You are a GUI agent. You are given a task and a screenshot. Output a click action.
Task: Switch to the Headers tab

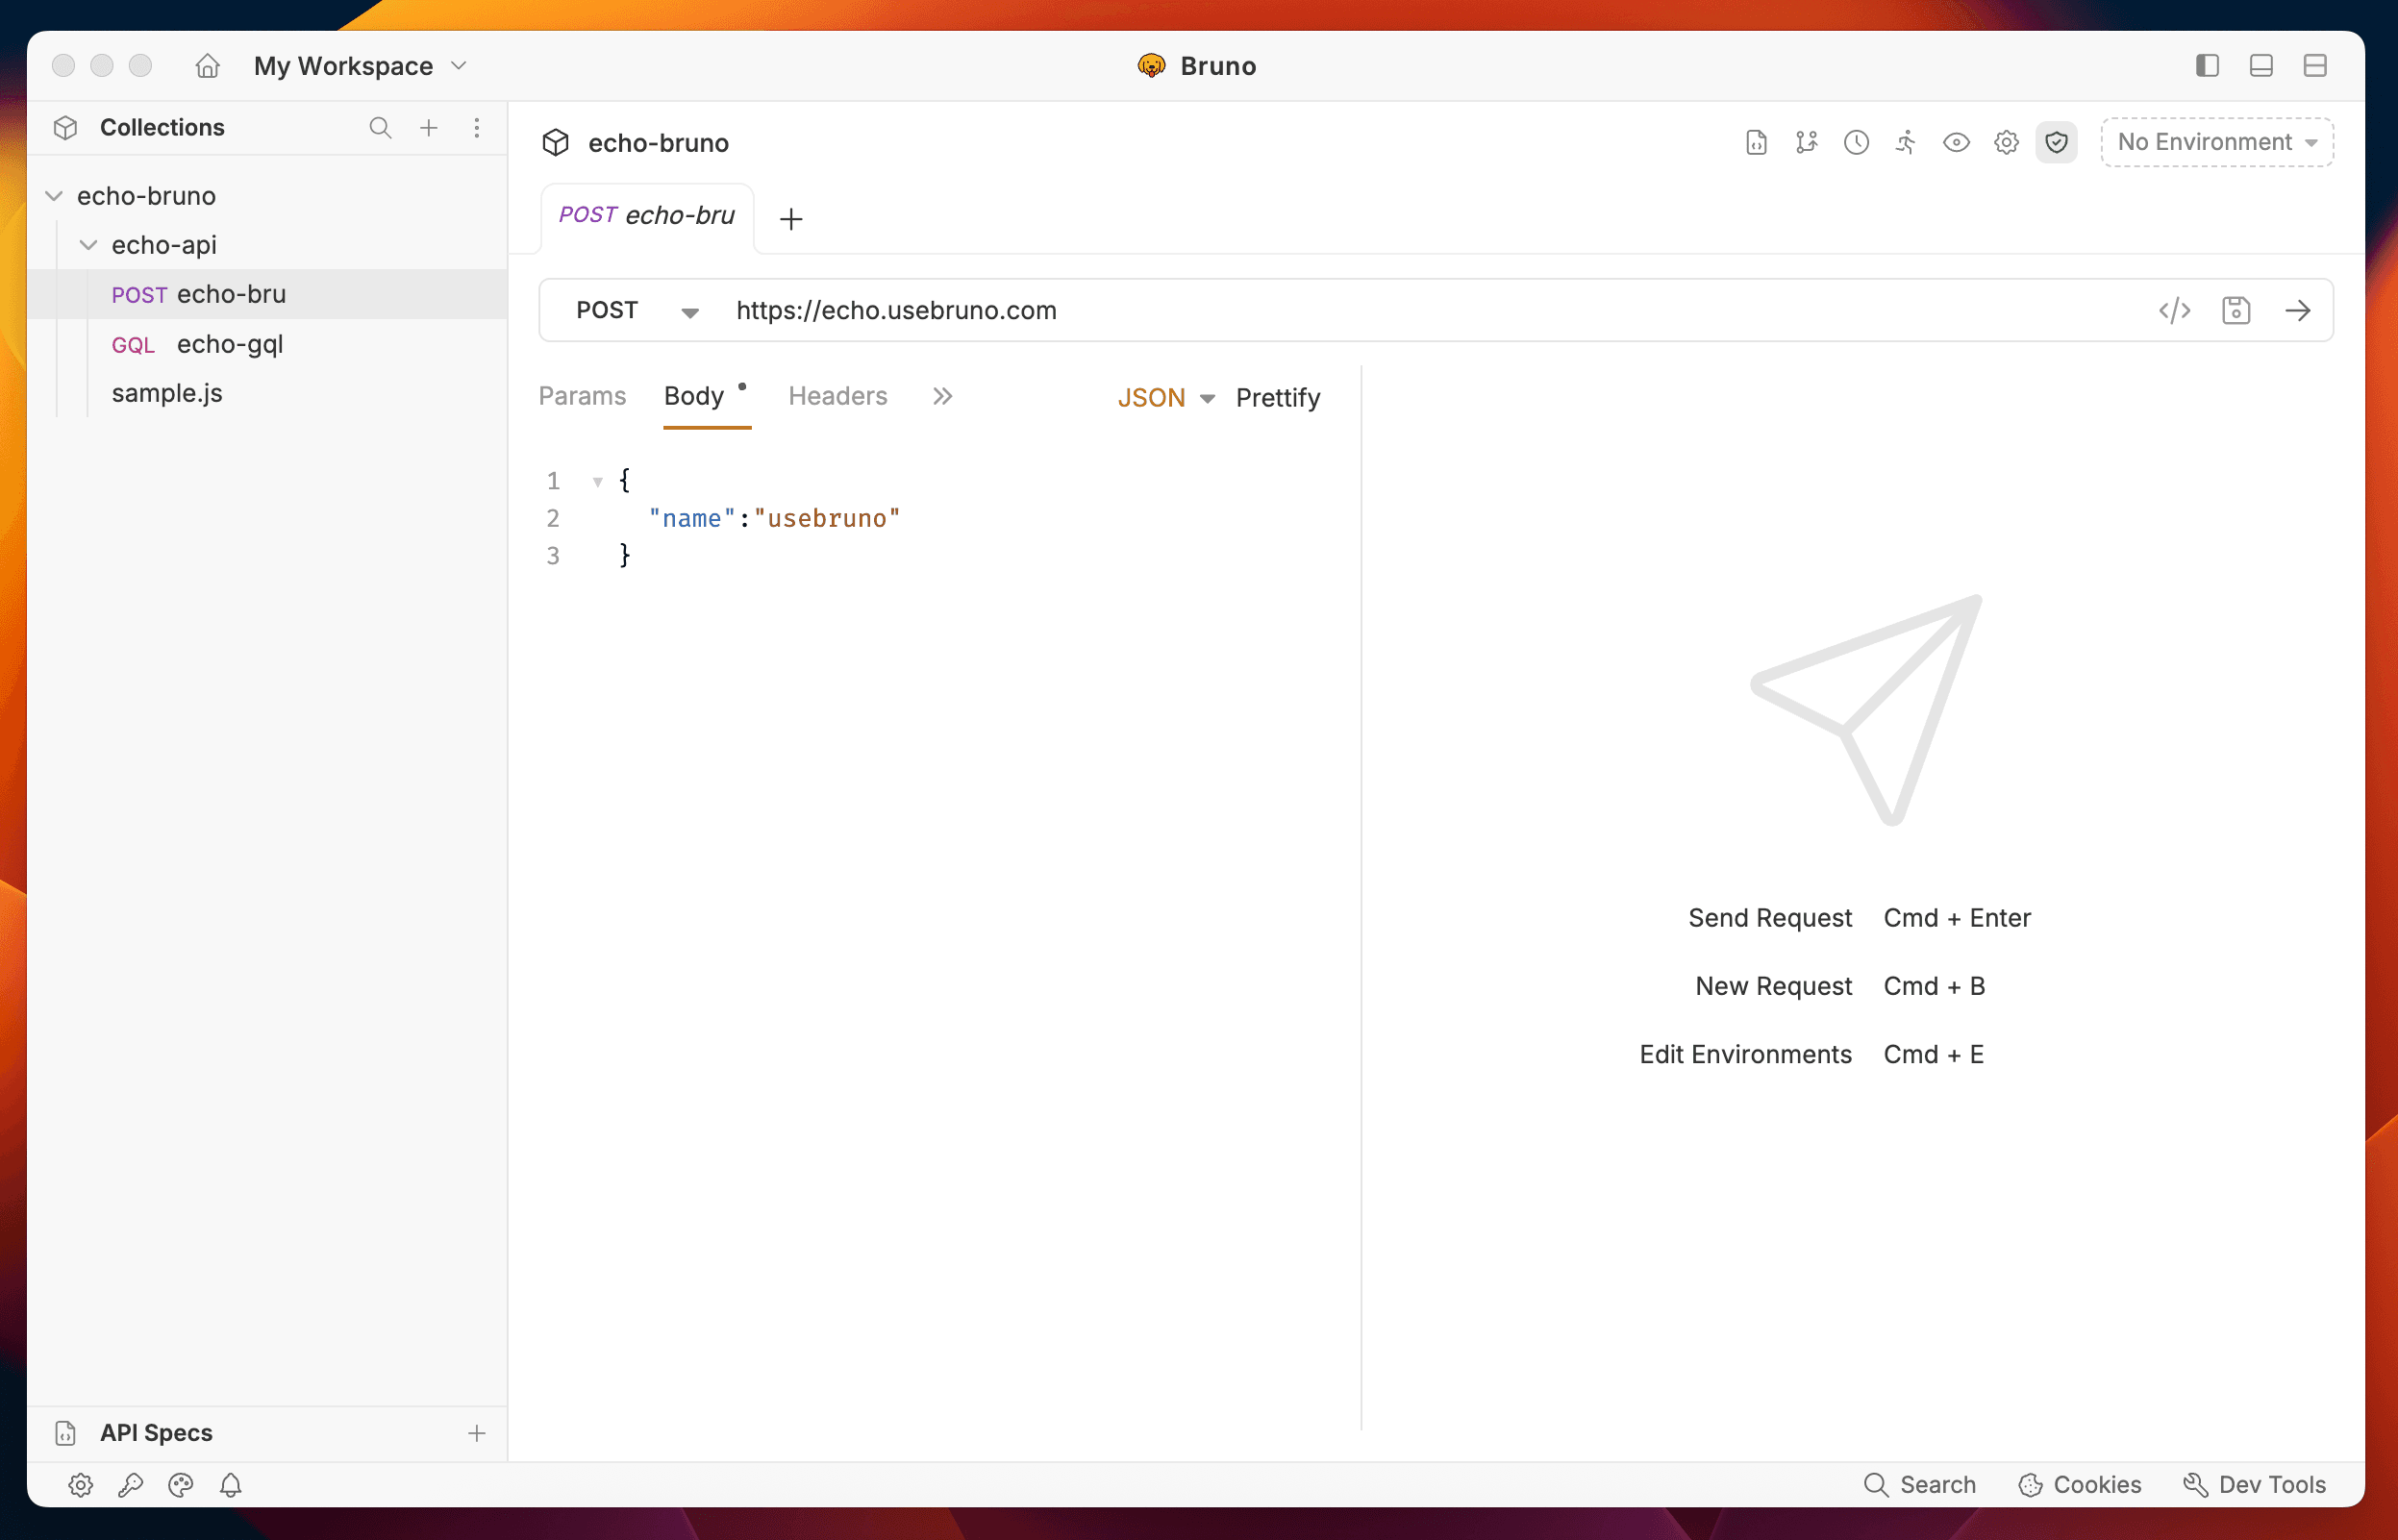[x=837, y=396]
